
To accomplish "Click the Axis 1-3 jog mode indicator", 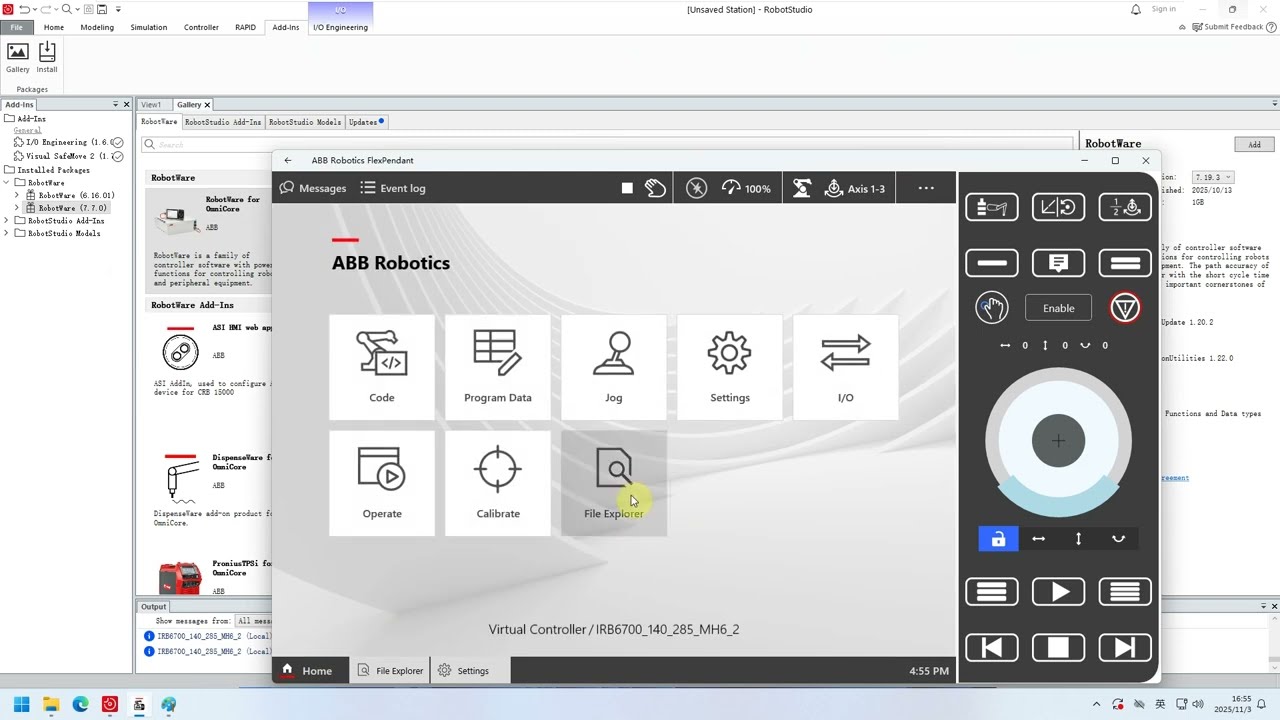I will coord(855,188).
